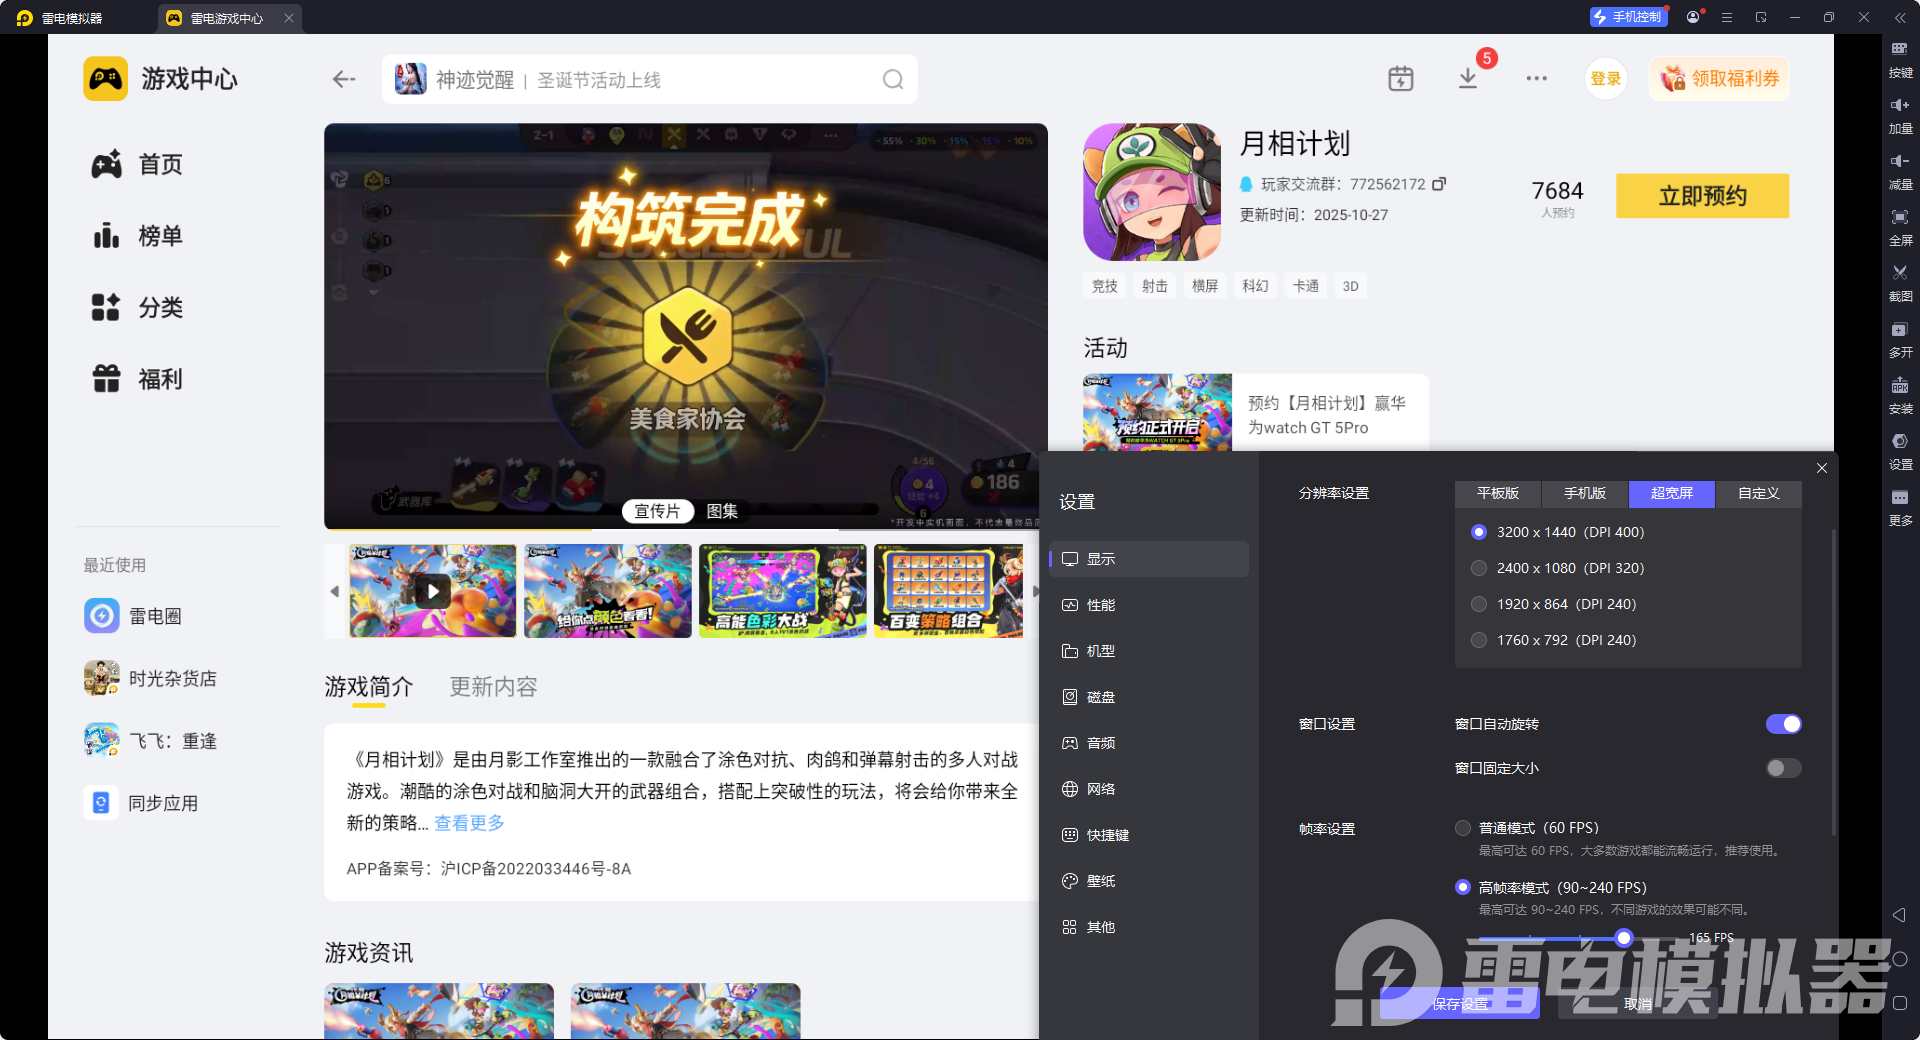Click the search magnifier icon

893,79
